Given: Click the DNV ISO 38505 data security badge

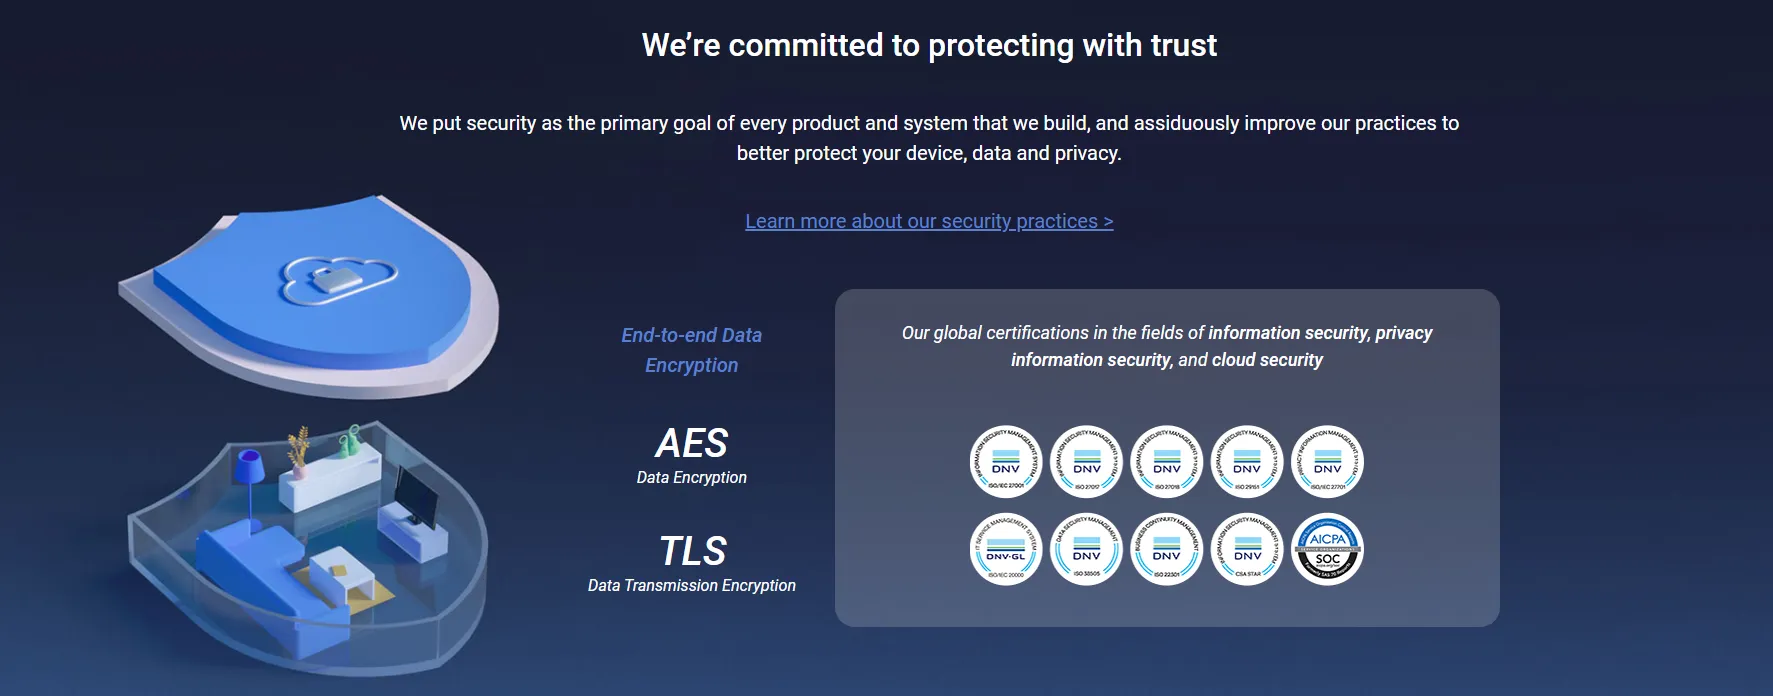Looking at the screenshot, I should (1087, 549).
